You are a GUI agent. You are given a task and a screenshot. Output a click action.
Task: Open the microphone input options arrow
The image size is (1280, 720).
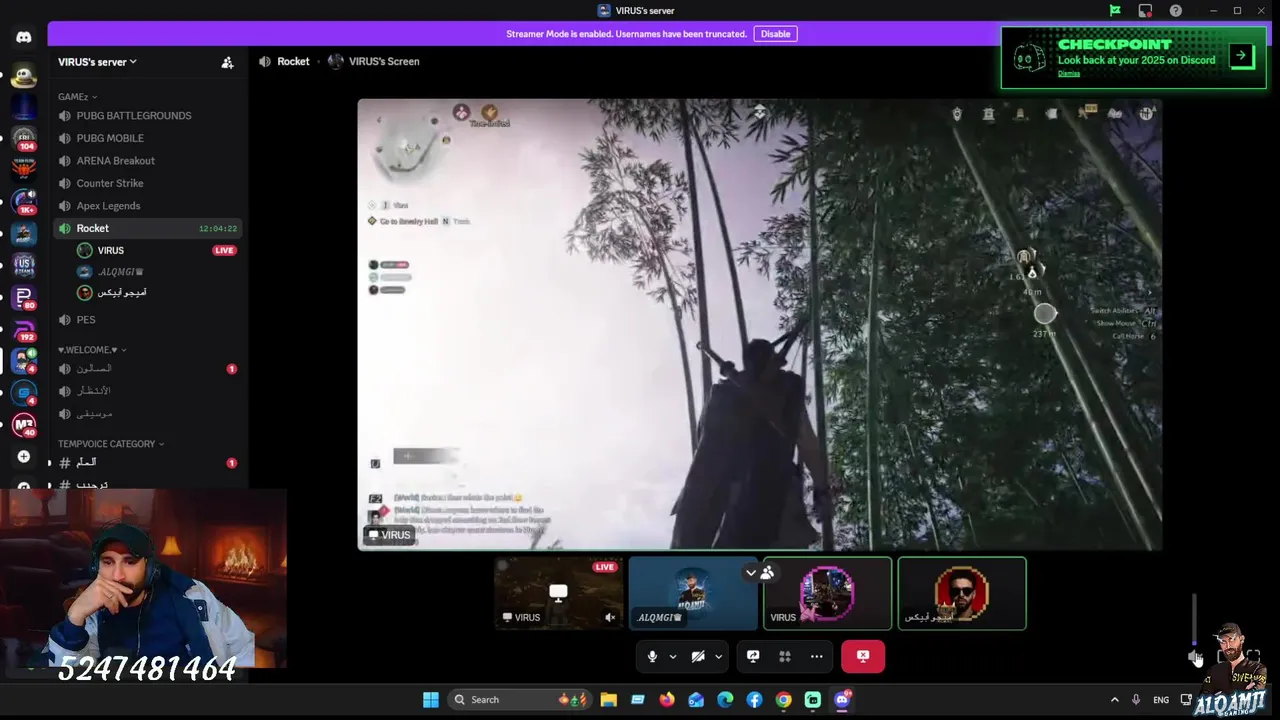672,657
